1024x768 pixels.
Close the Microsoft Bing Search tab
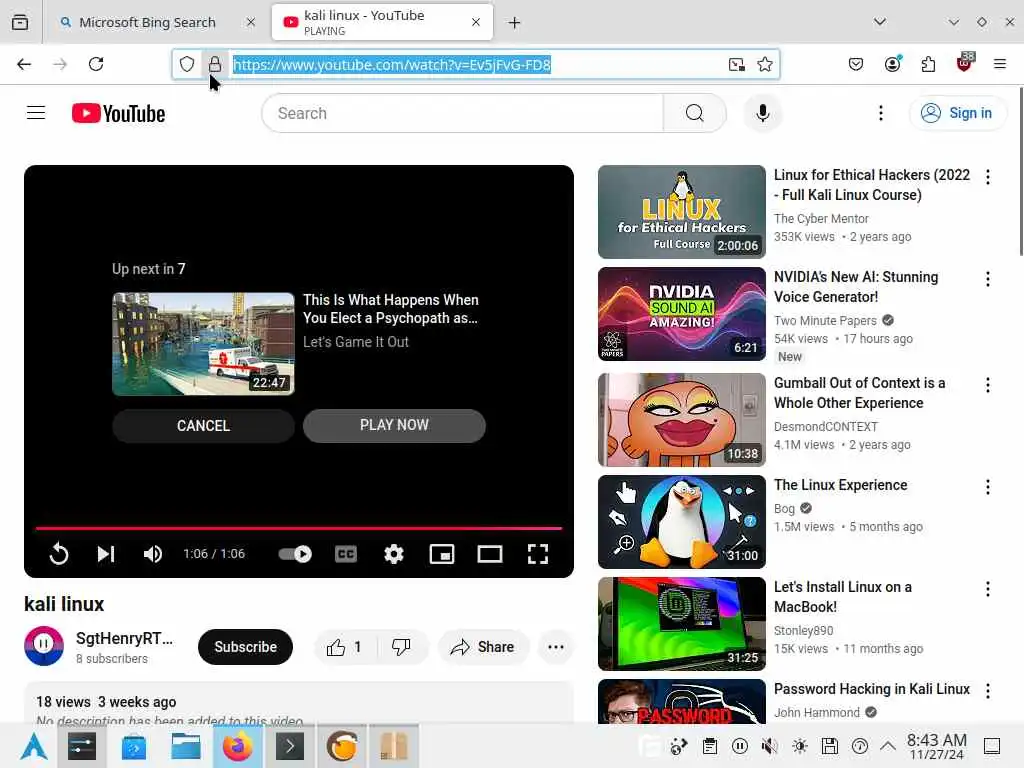pos(251,22)
